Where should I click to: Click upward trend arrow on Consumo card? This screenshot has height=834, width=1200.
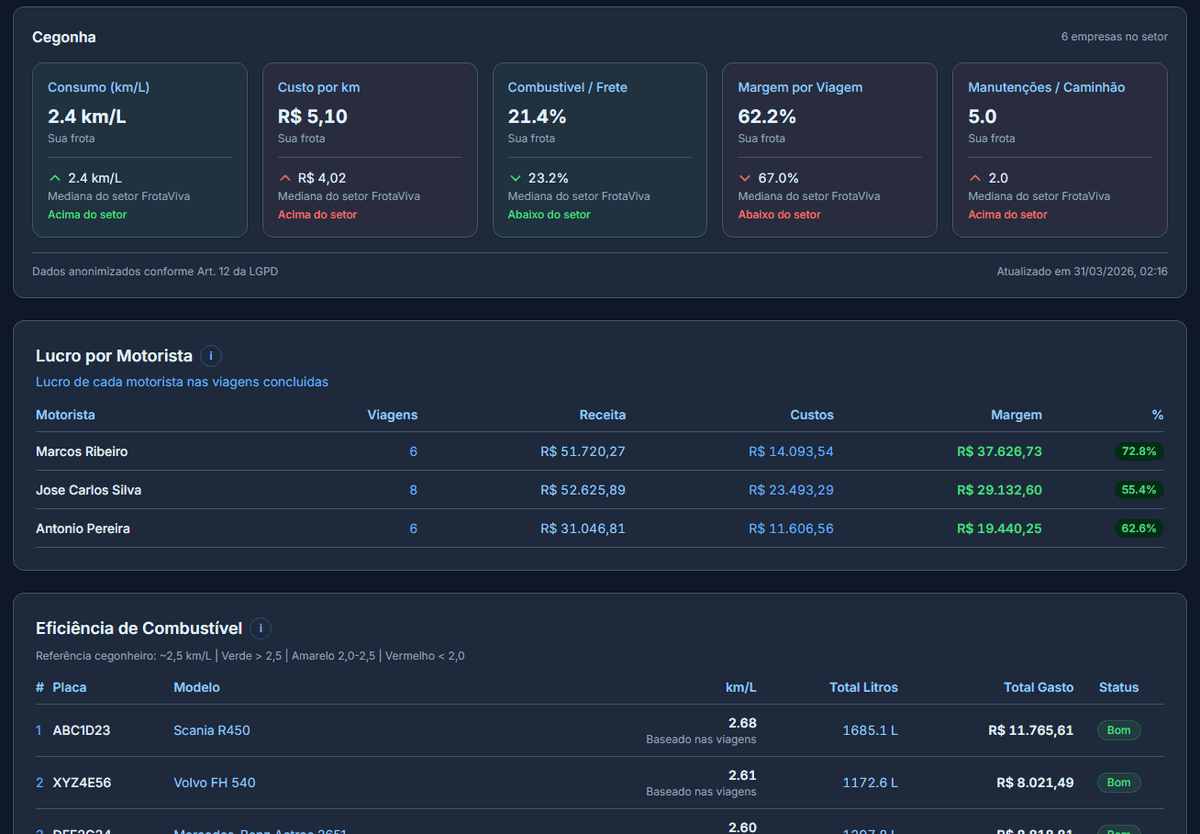click(55, 177)
